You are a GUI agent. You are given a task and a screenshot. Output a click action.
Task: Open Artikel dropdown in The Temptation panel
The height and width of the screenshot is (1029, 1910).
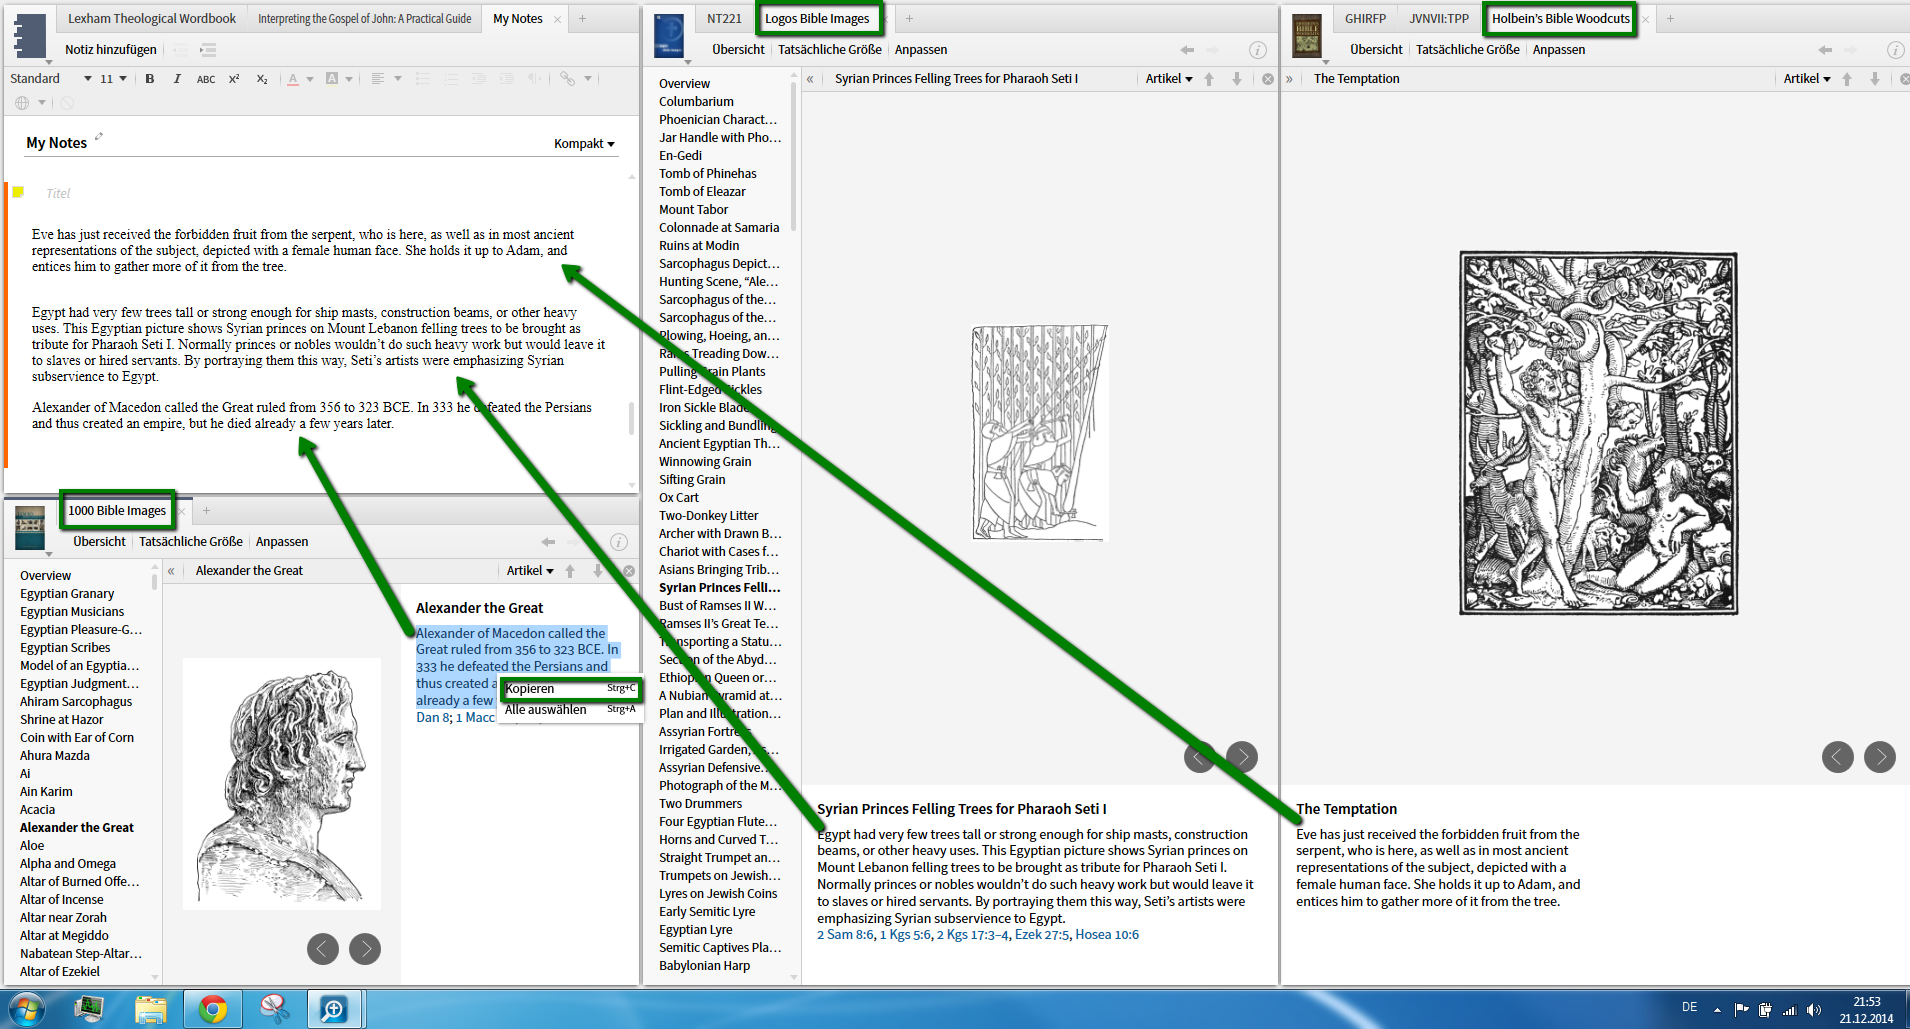coord(1807,79)
